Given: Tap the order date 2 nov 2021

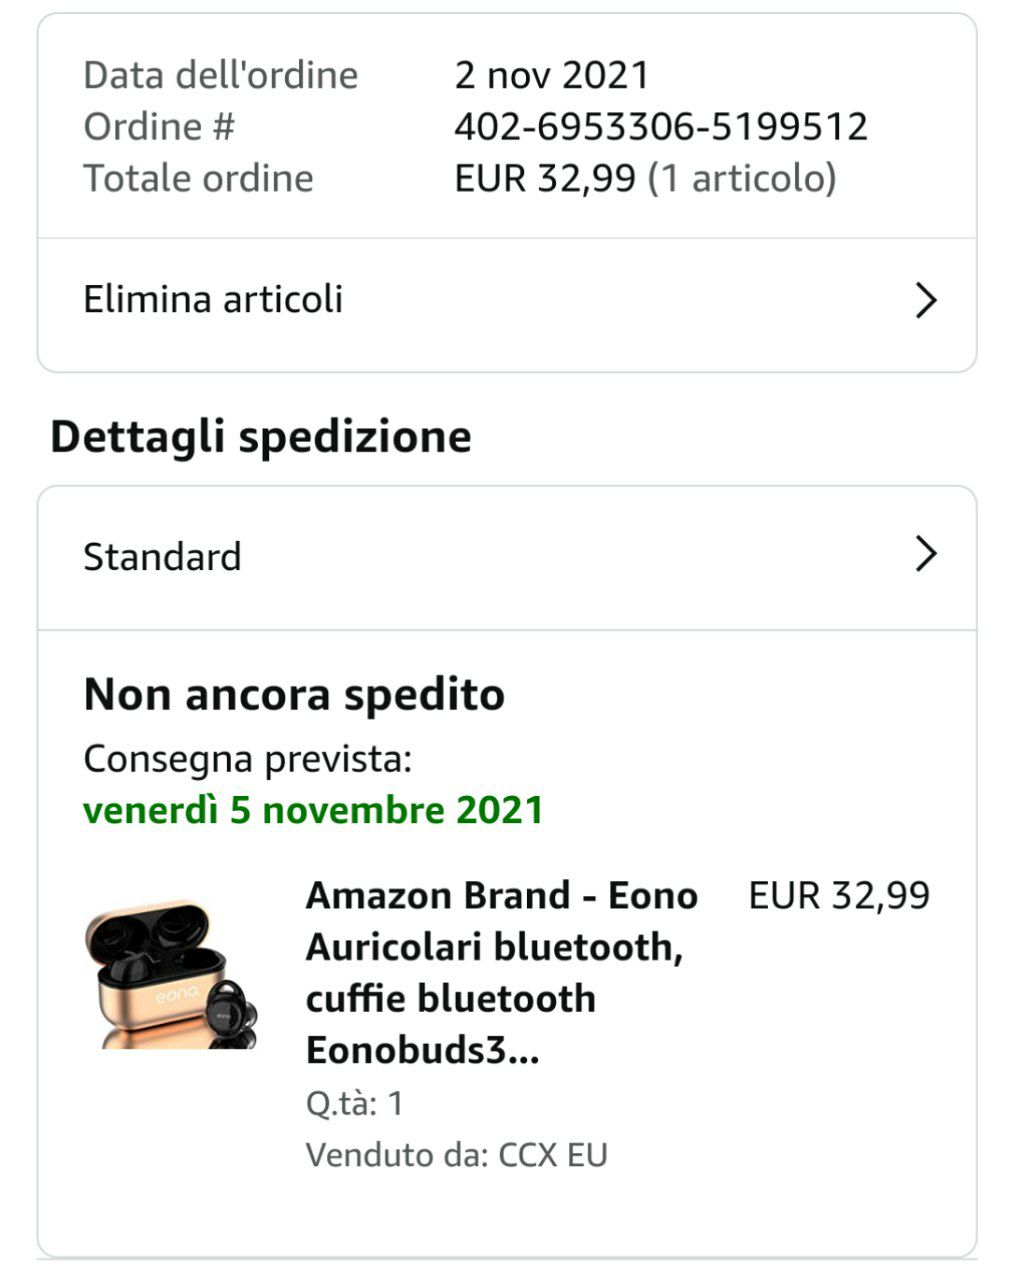Looking at the screenshot, I should tap(552, 75).
